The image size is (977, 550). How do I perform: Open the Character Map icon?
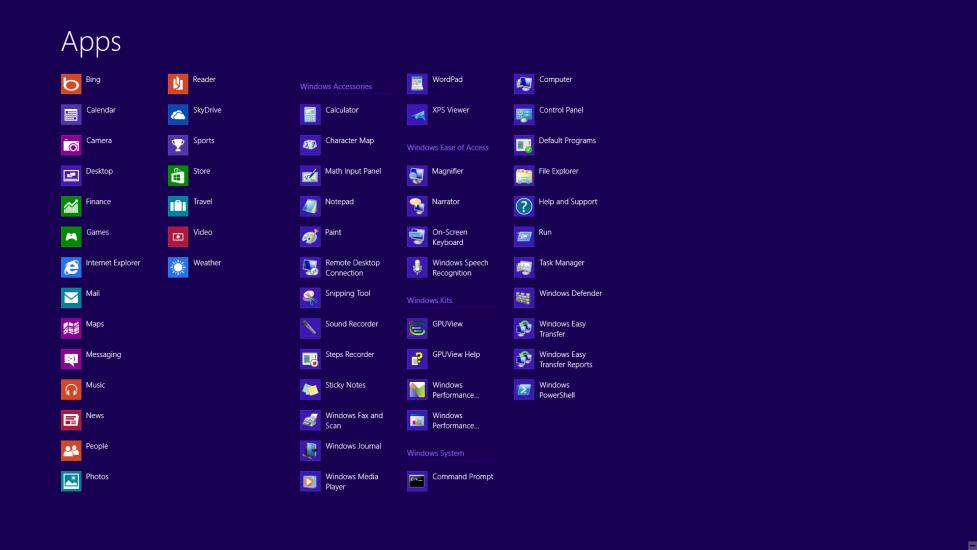(310, 145)
